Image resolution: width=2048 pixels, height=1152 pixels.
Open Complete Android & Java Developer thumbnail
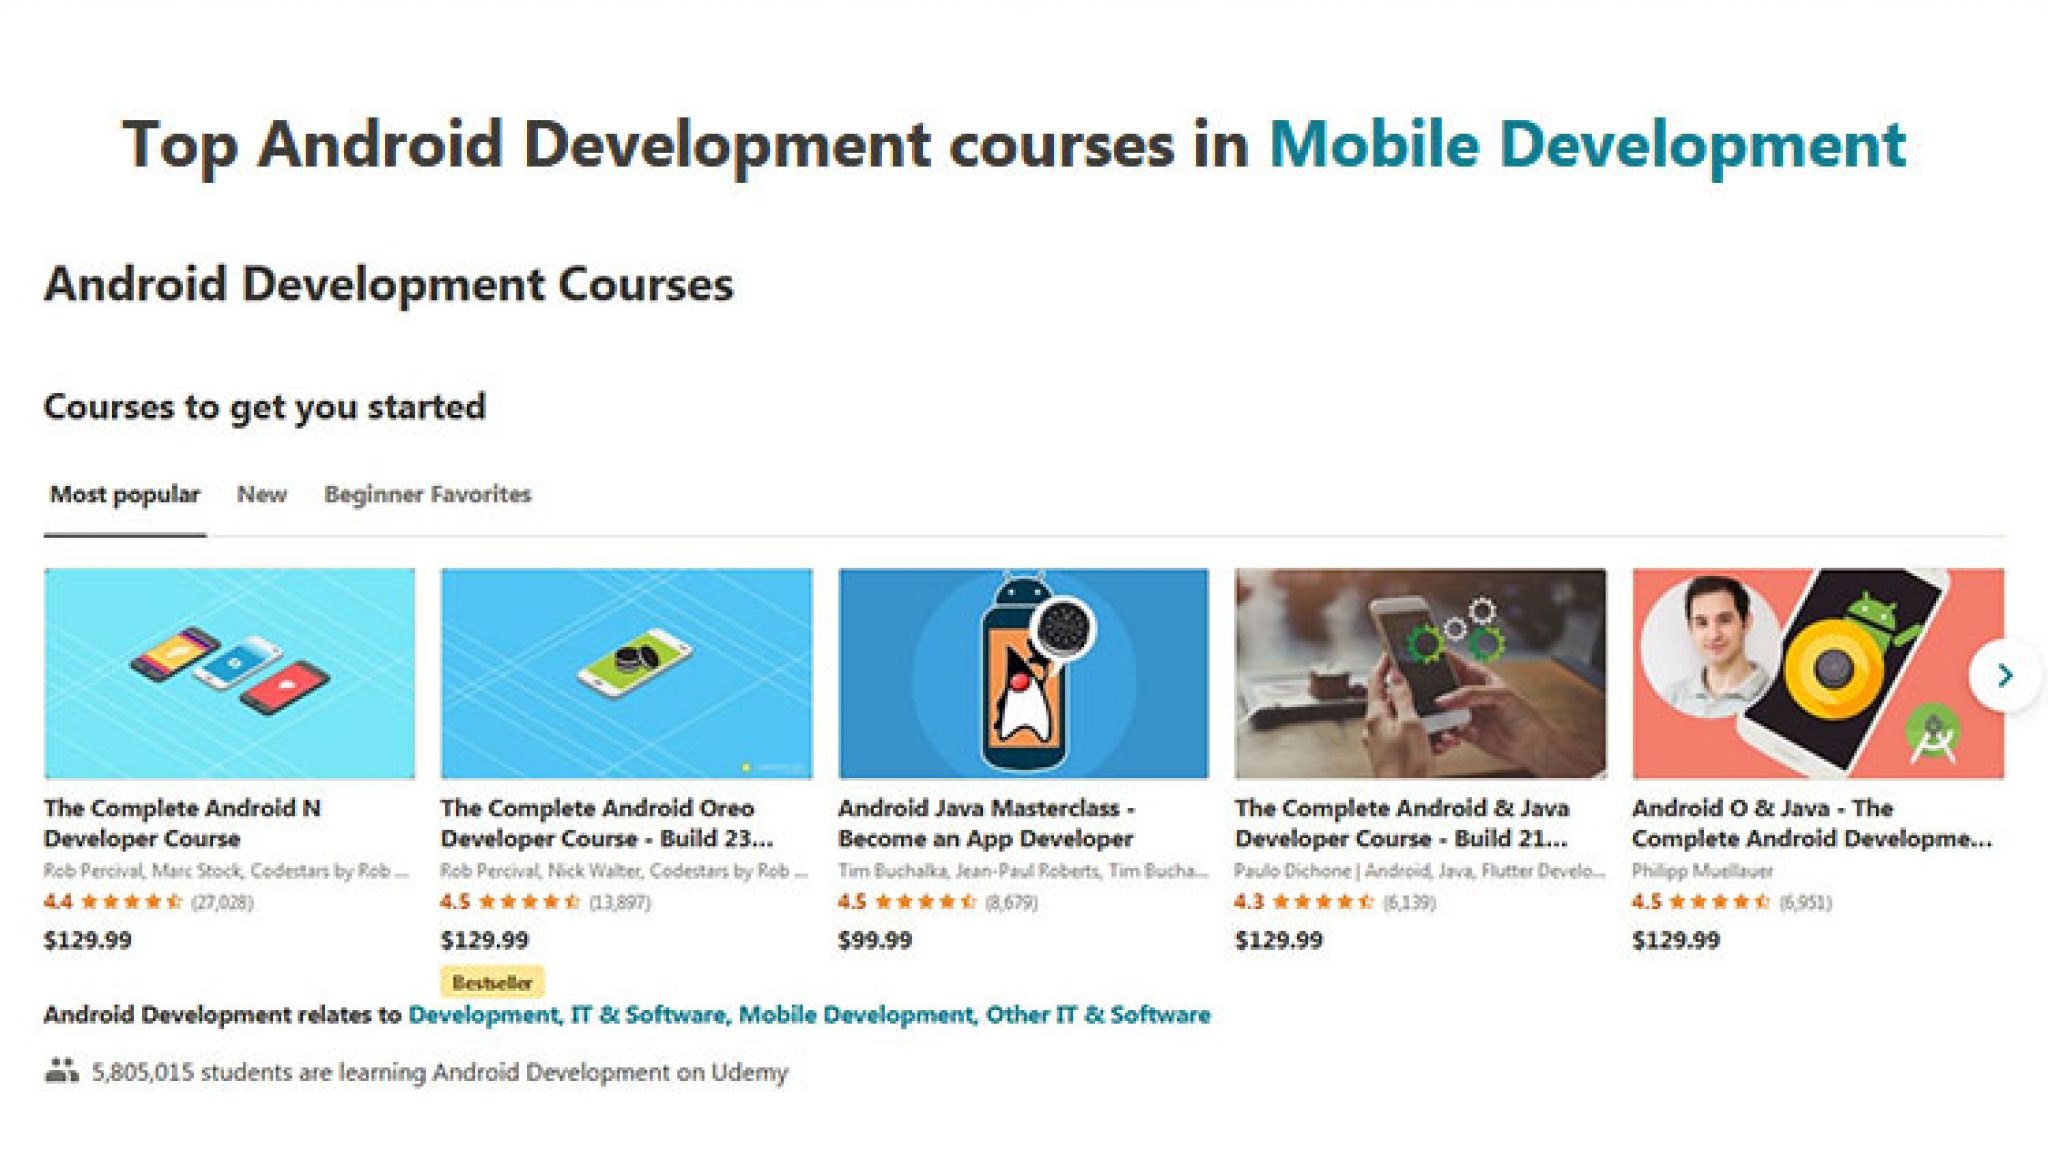(x=1420, y=673)
